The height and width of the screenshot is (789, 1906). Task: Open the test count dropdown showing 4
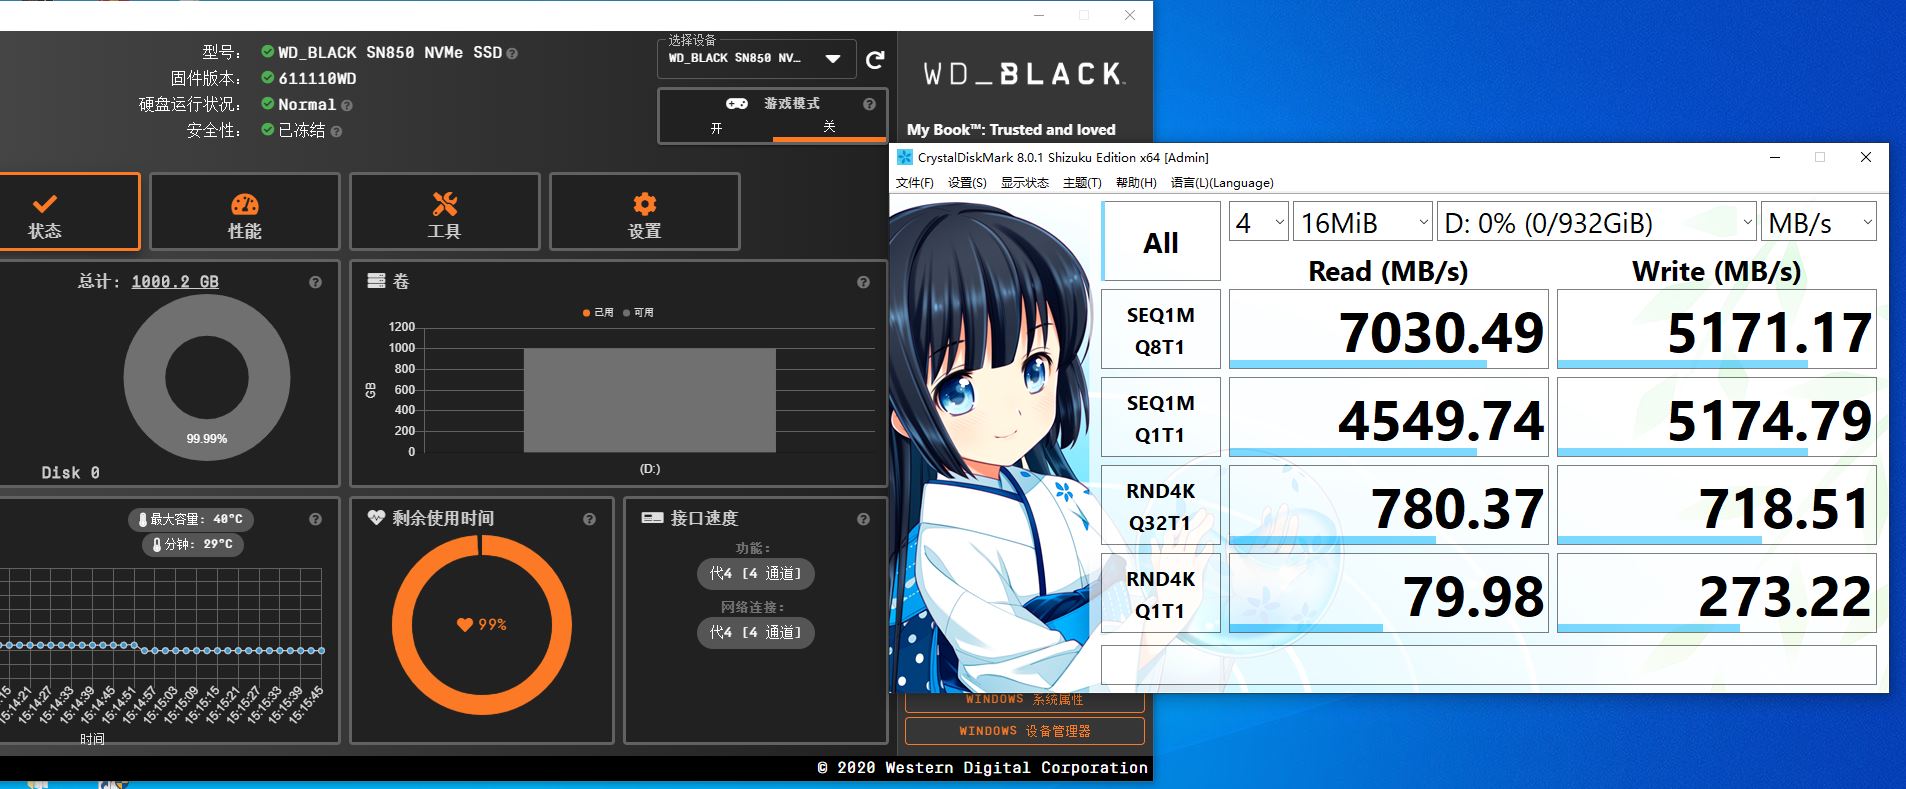[1258, 222]
